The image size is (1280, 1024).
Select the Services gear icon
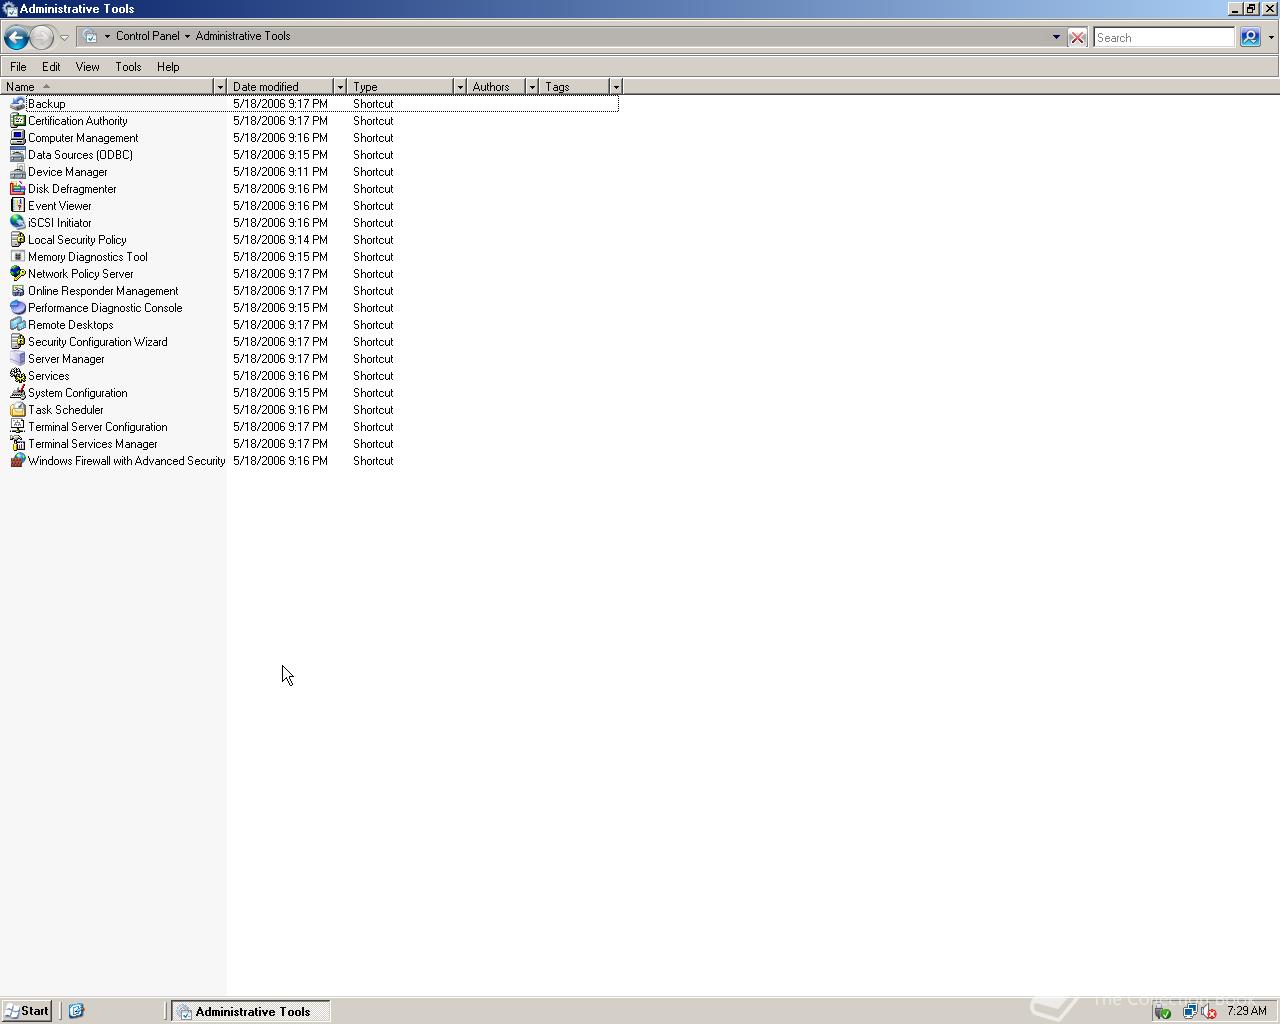click(17, 376)
